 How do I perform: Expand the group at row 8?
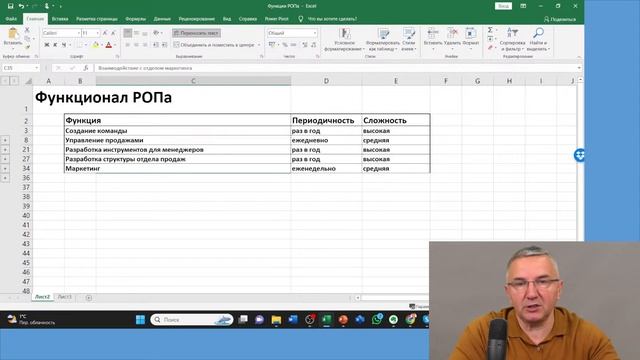(5, 140)
